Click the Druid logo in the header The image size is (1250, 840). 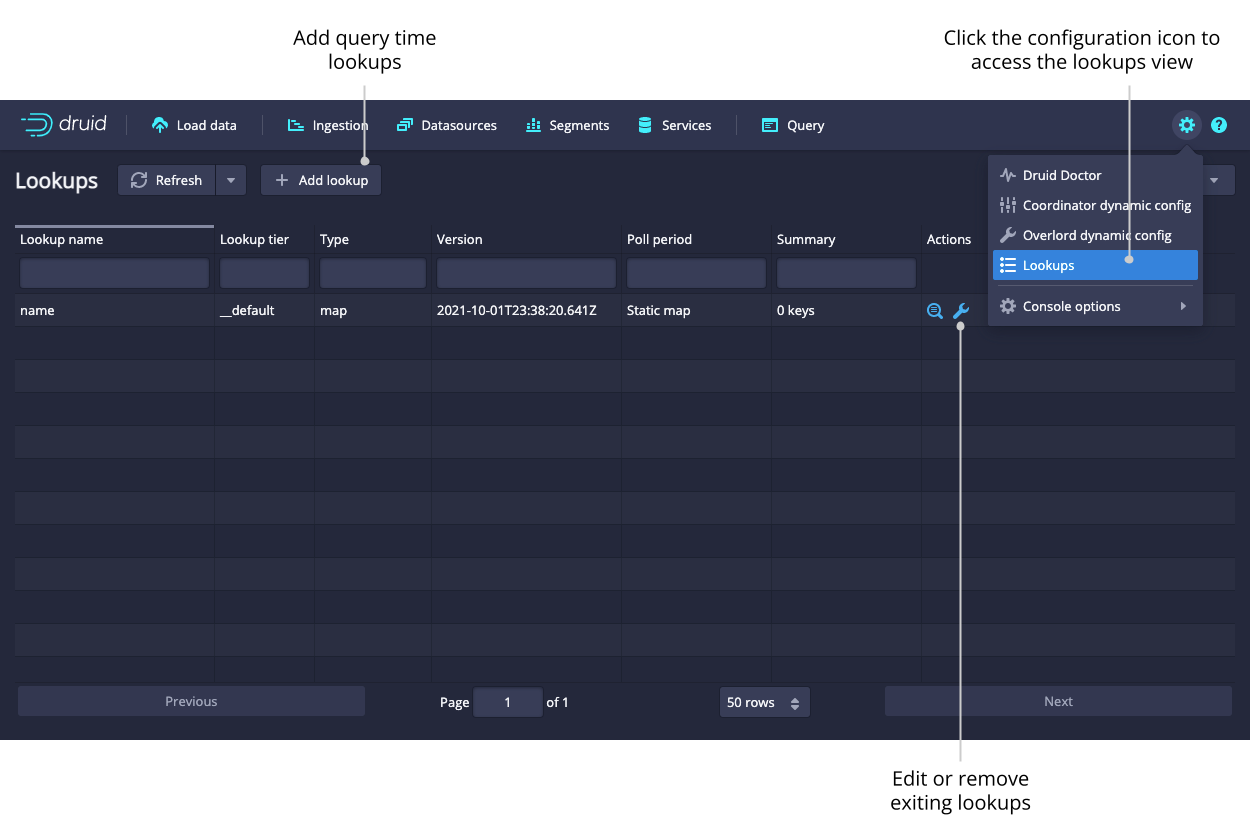point(64,125)
